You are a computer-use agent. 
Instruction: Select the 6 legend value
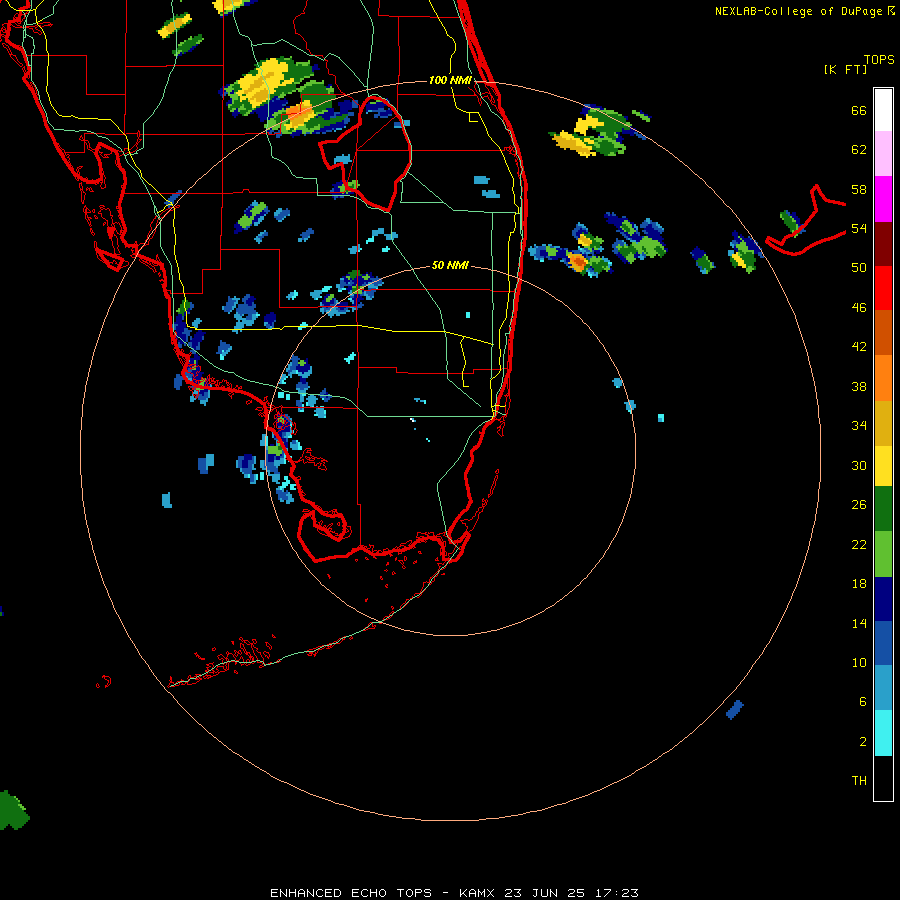pos(863,702)
